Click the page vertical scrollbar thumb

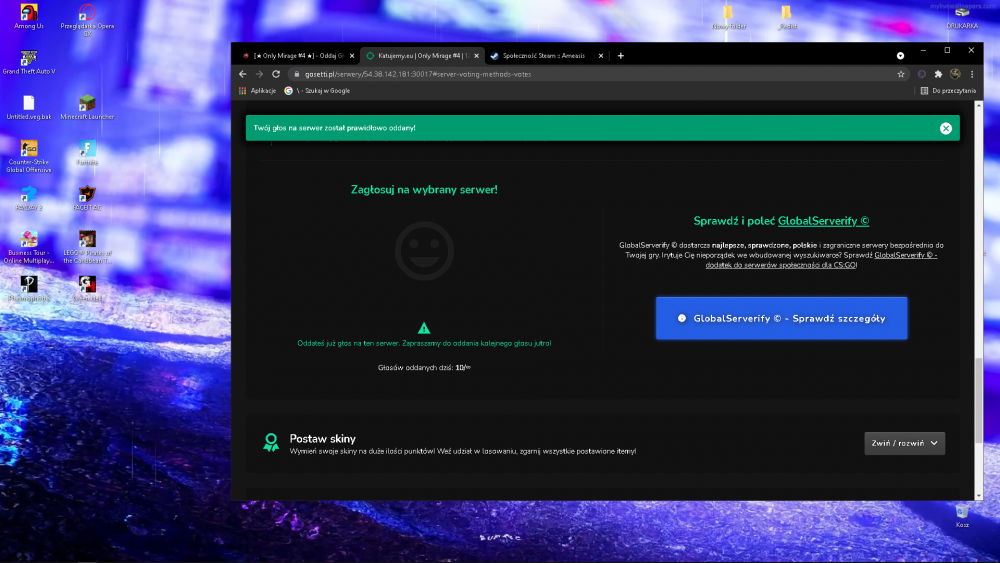979,400
